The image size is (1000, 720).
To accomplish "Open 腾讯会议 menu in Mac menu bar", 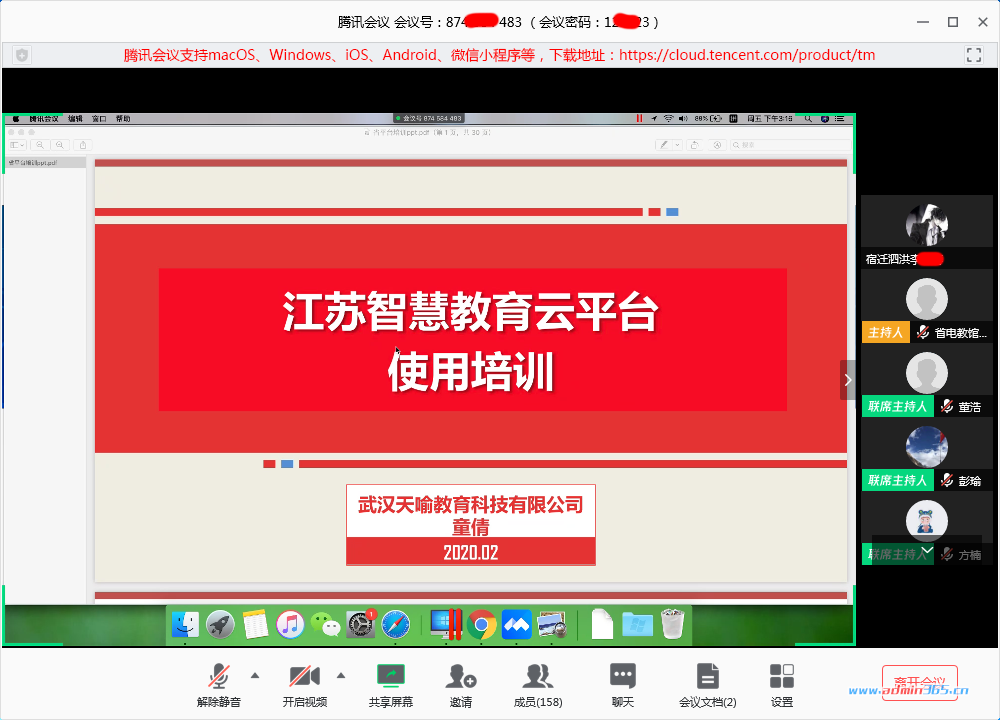I will [43, 119].
